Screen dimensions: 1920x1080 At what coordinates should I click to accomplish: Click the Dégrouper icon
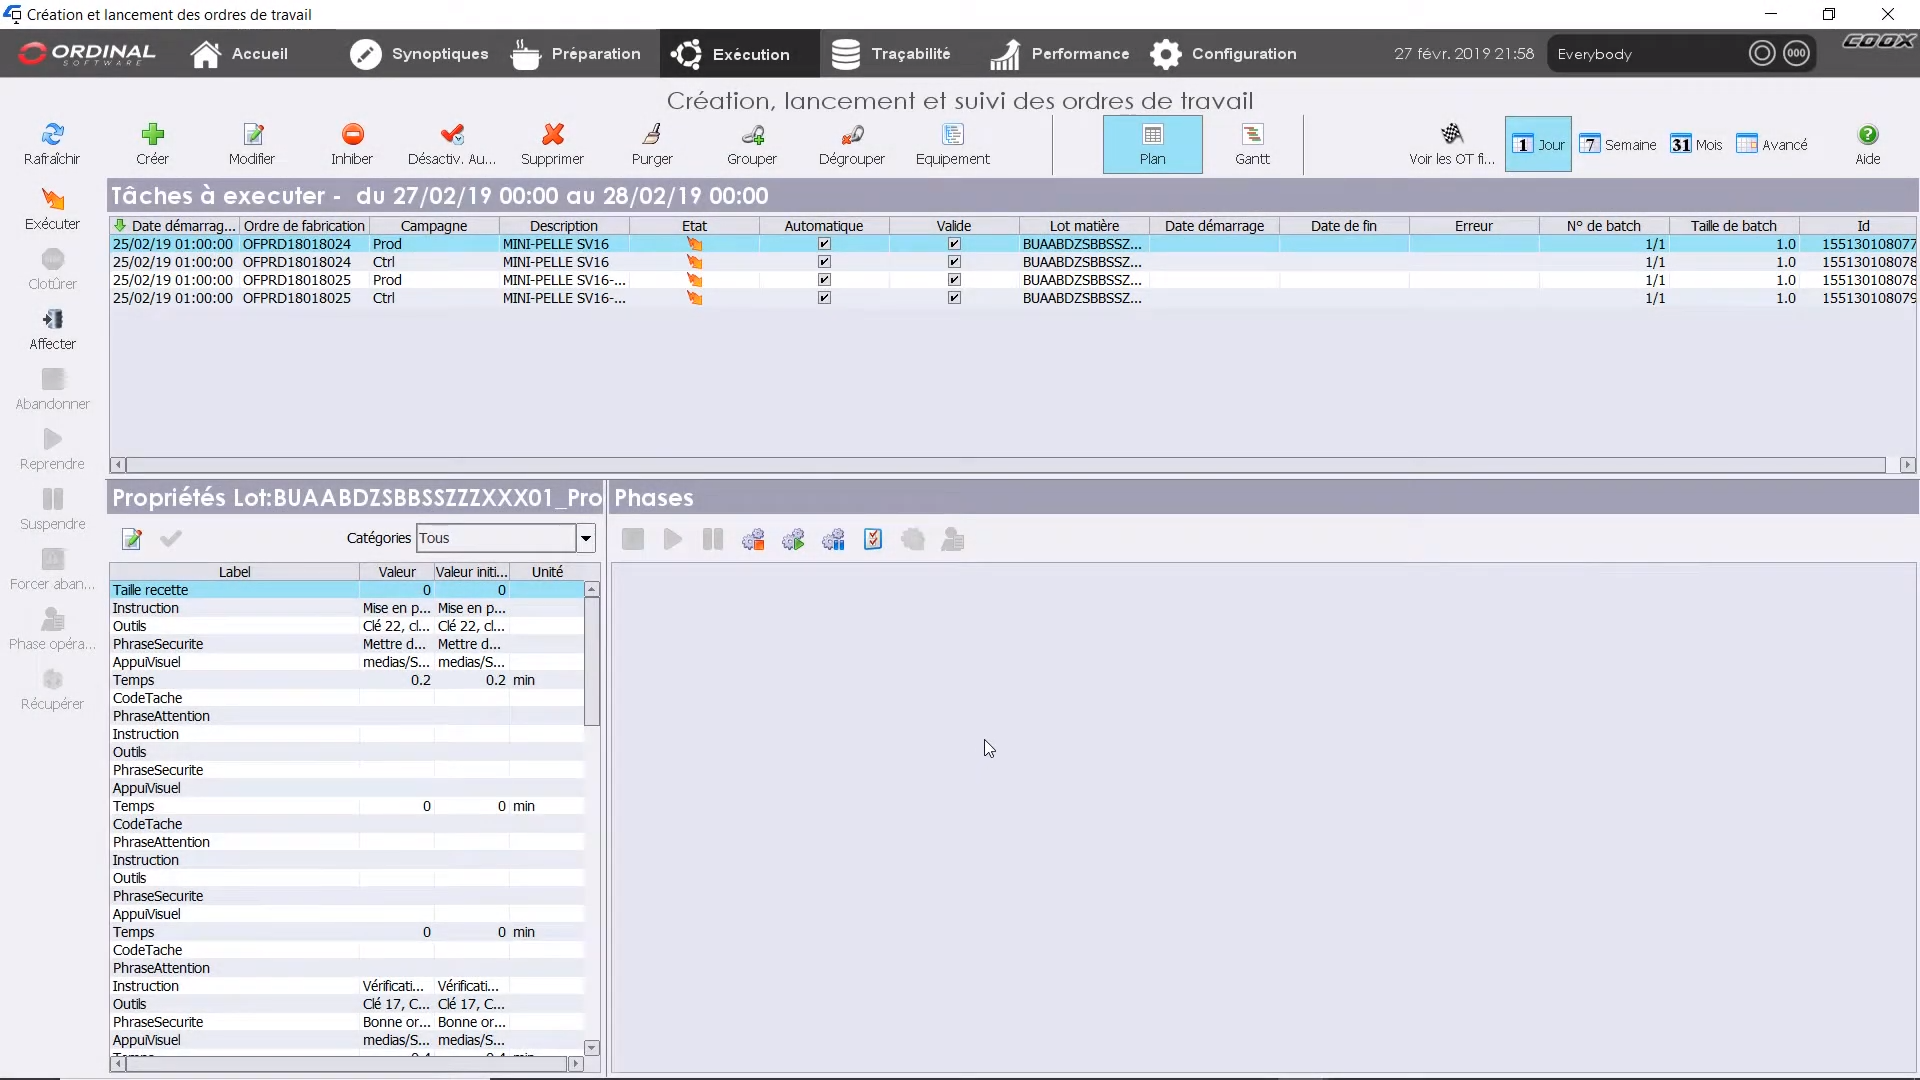pos(852,143)
